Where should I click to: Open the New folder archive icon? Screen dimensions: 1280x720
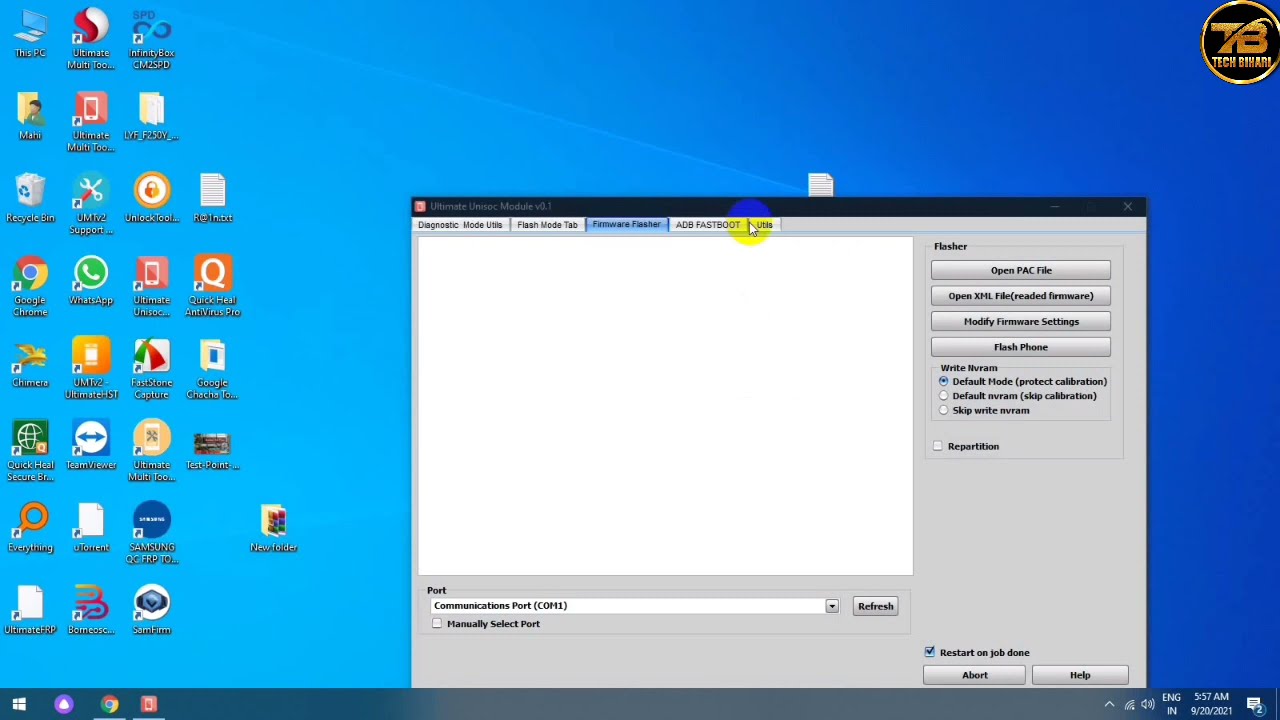pyautogui.click(x=274, y=529)
